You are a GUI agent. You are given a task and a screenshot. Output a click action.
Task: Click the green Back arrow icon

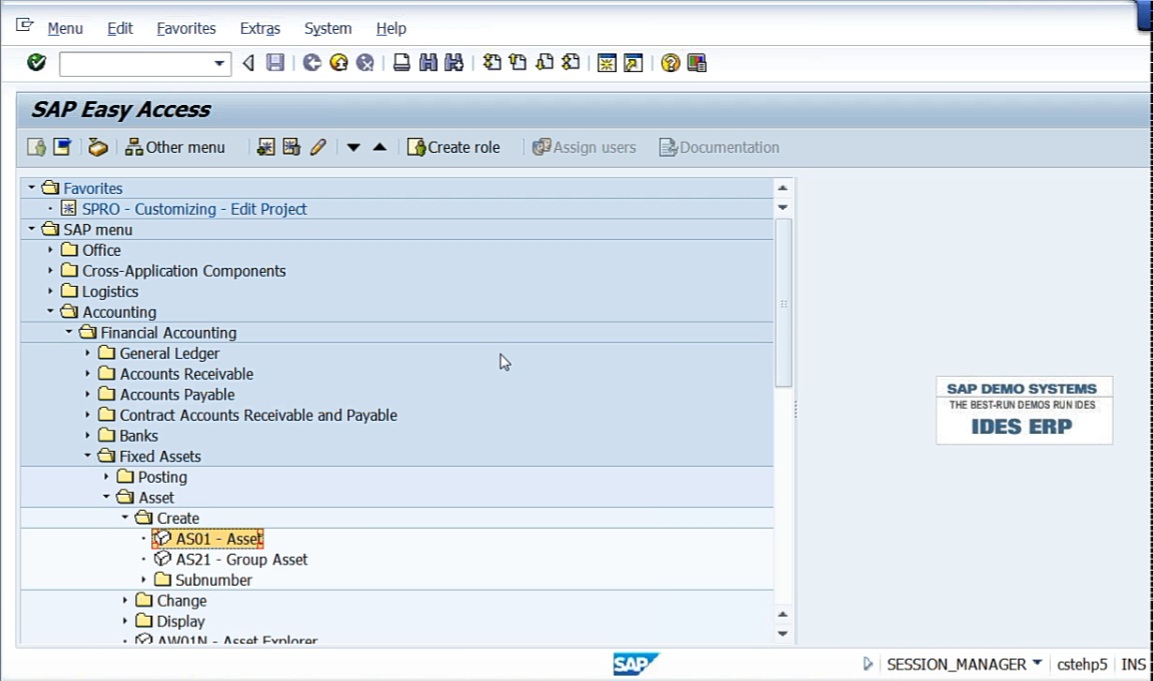pyautogui.click(x=312, y=63)
